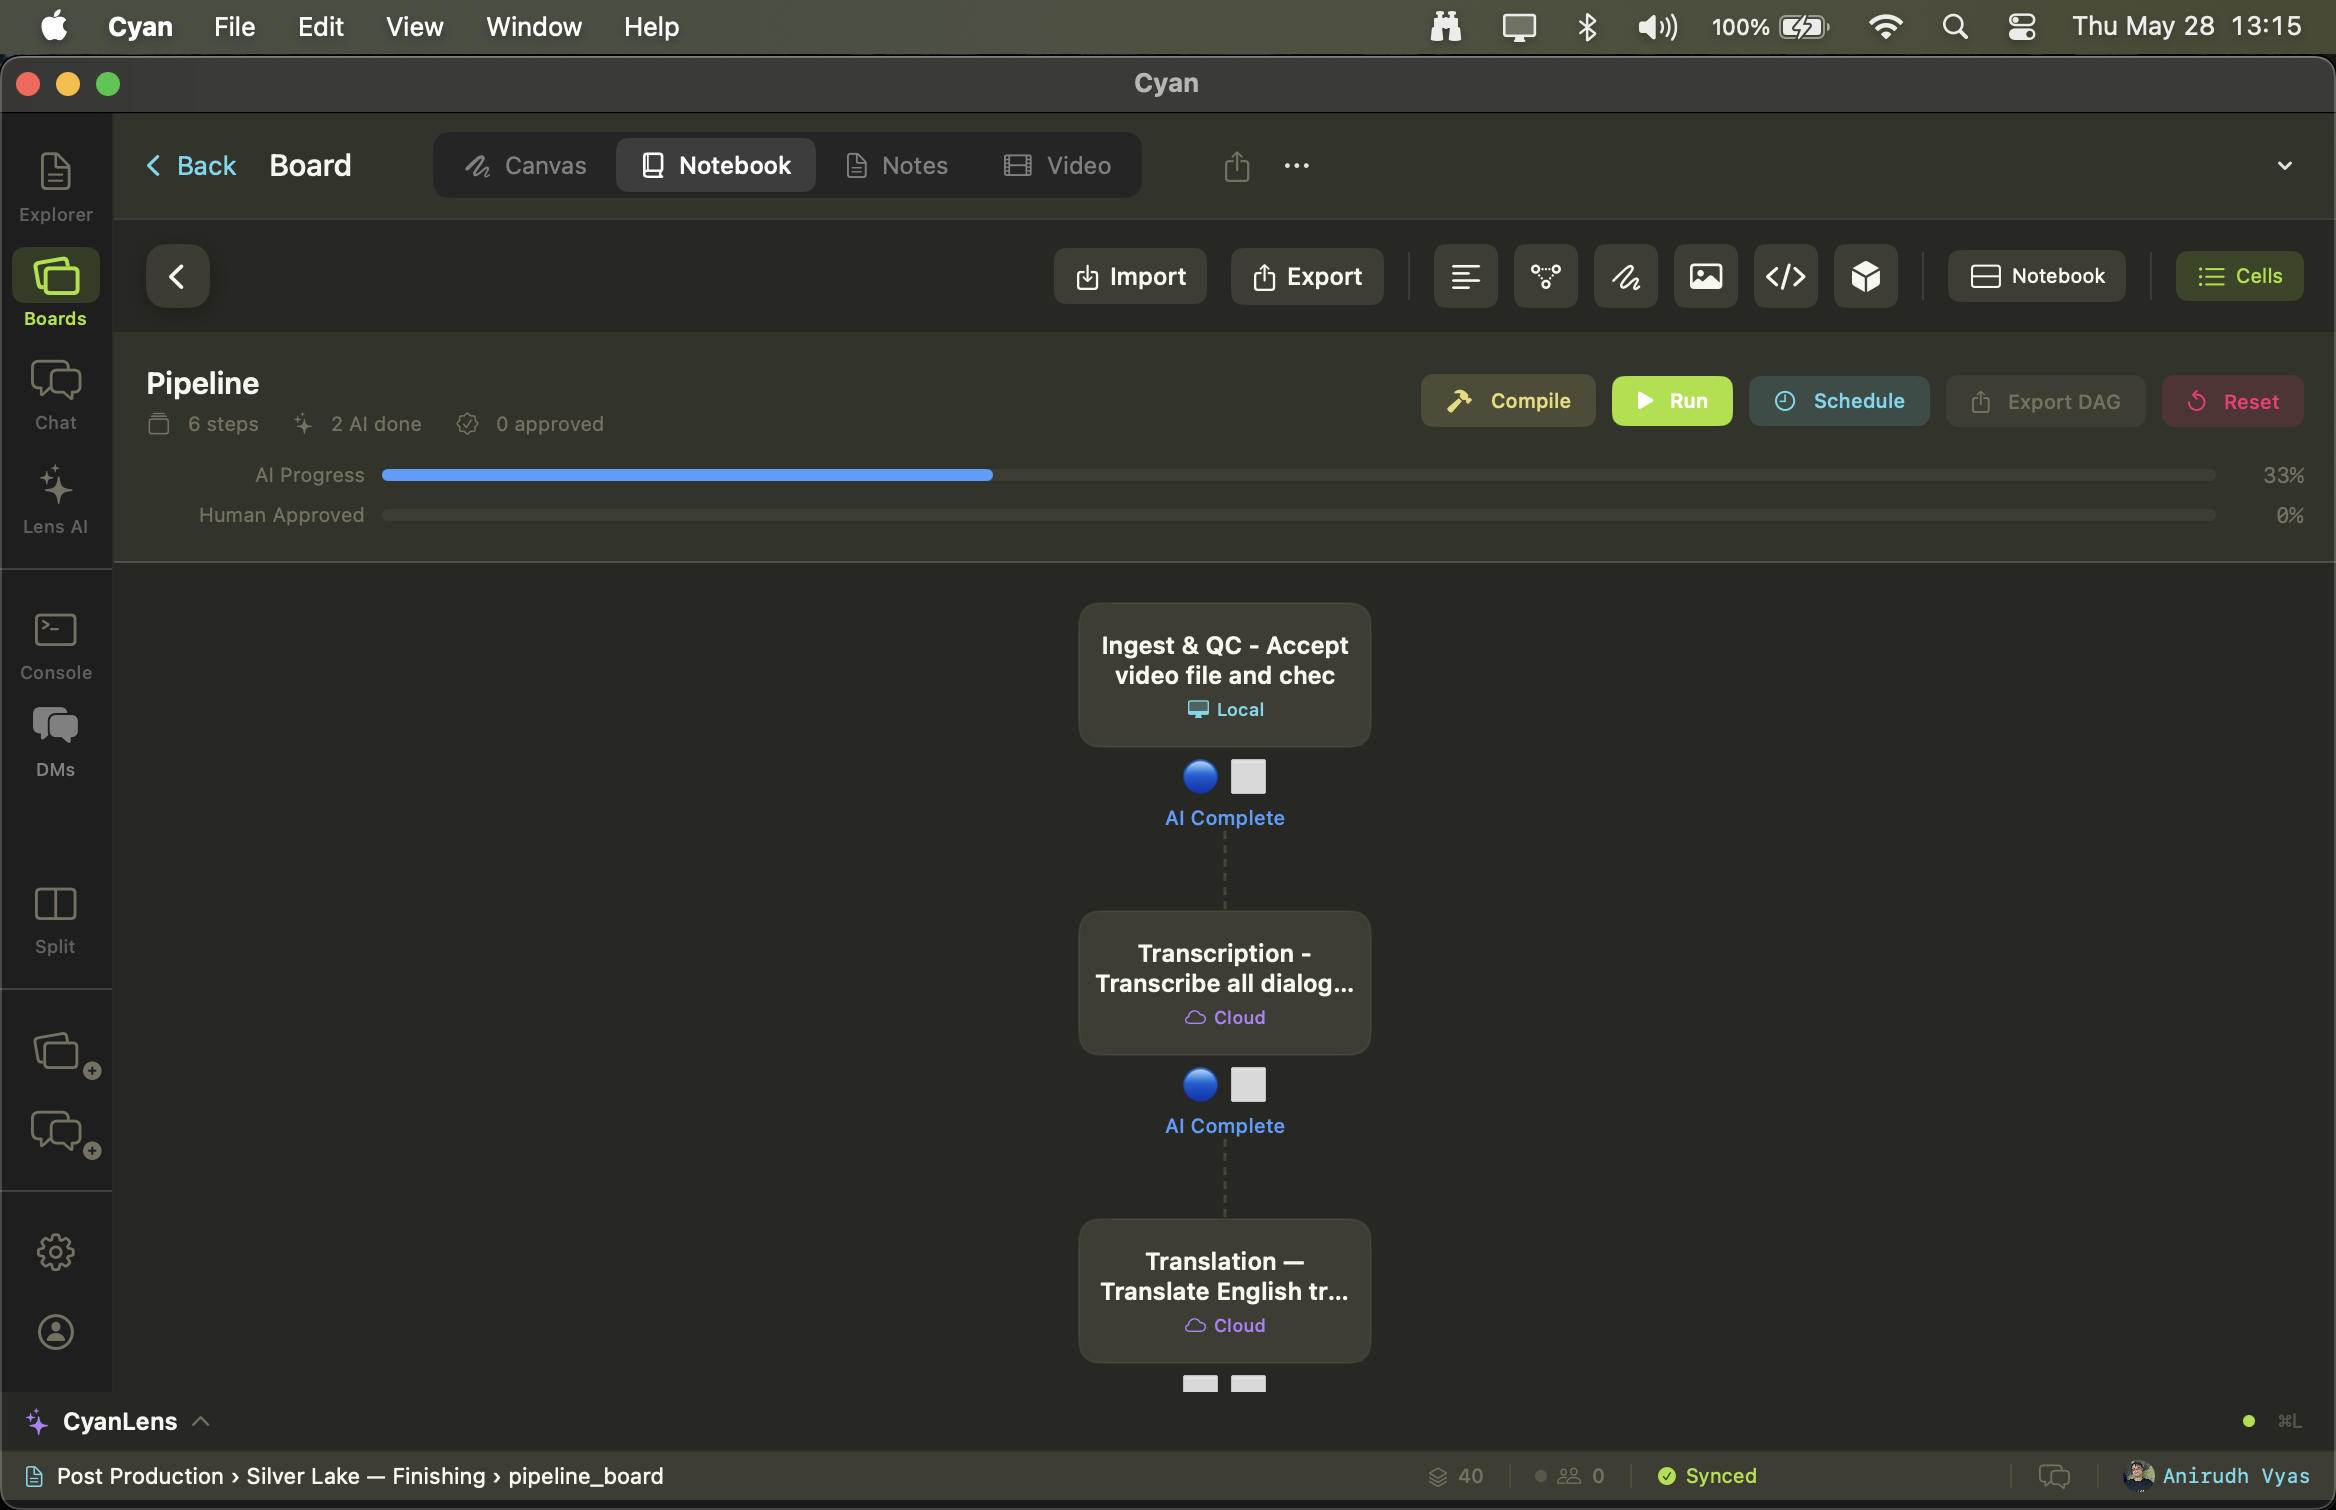Click the Export button
Screen dimensions: 2336x1510
[x=1307, y=276]
